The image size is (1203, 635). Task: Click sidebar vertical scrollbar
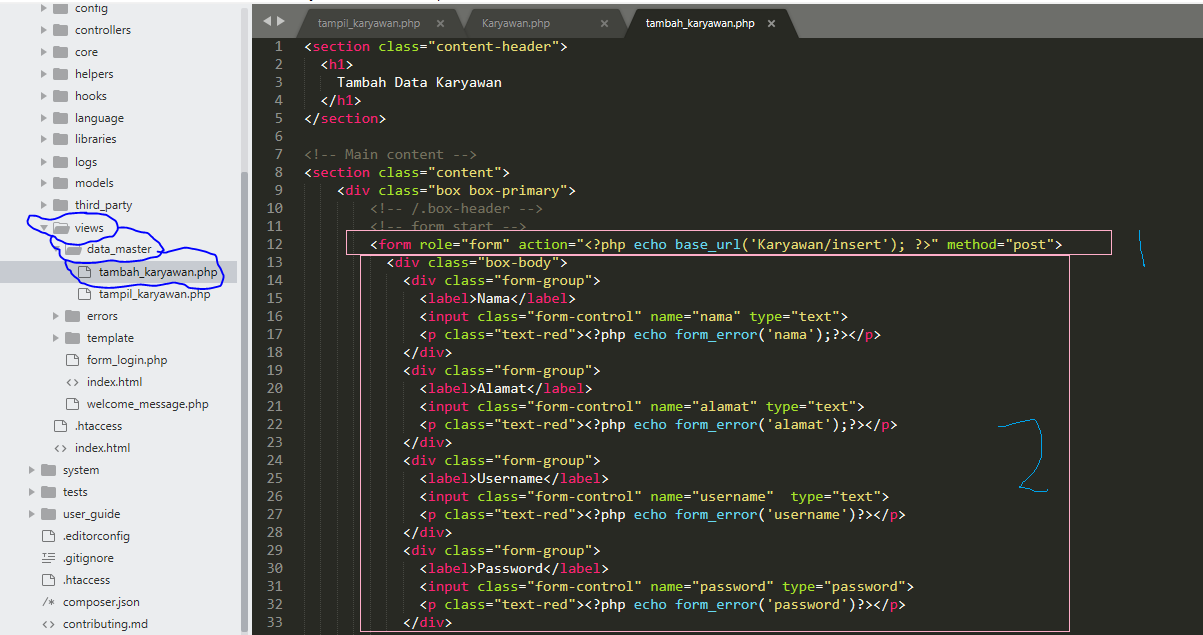point(245,400)
